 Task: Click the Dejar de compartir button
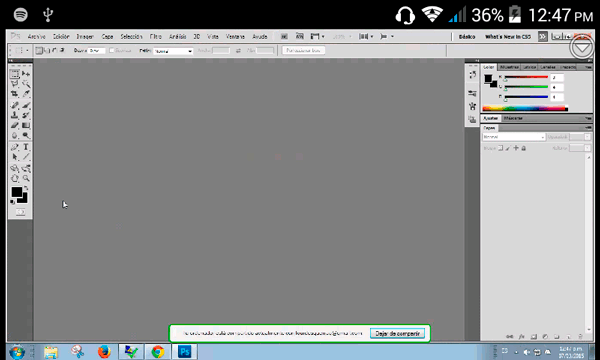pos(397,334)
